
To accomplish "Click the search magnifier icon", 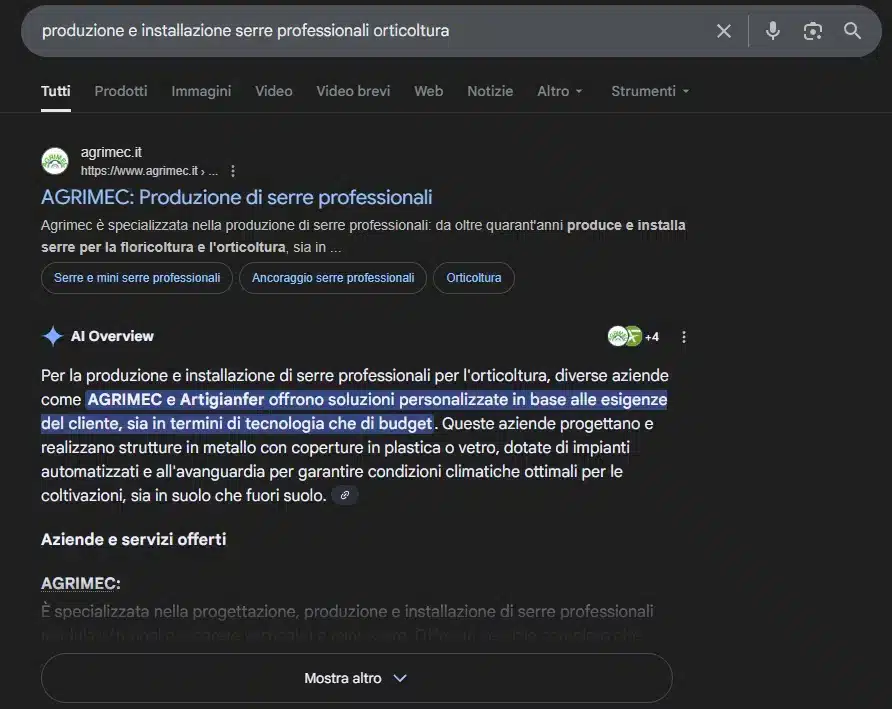I will [852, 30].
